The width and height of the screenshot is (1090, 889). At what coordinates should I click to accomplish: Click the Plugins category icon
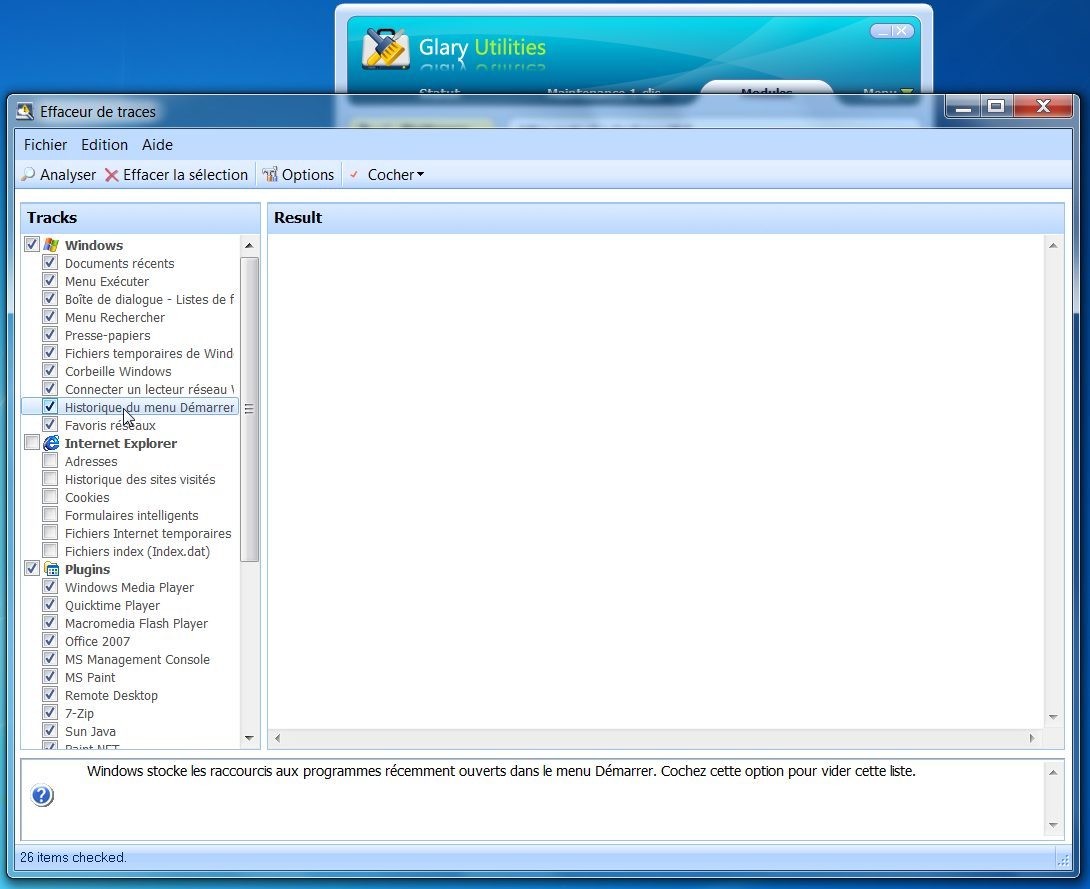[51, 569]
